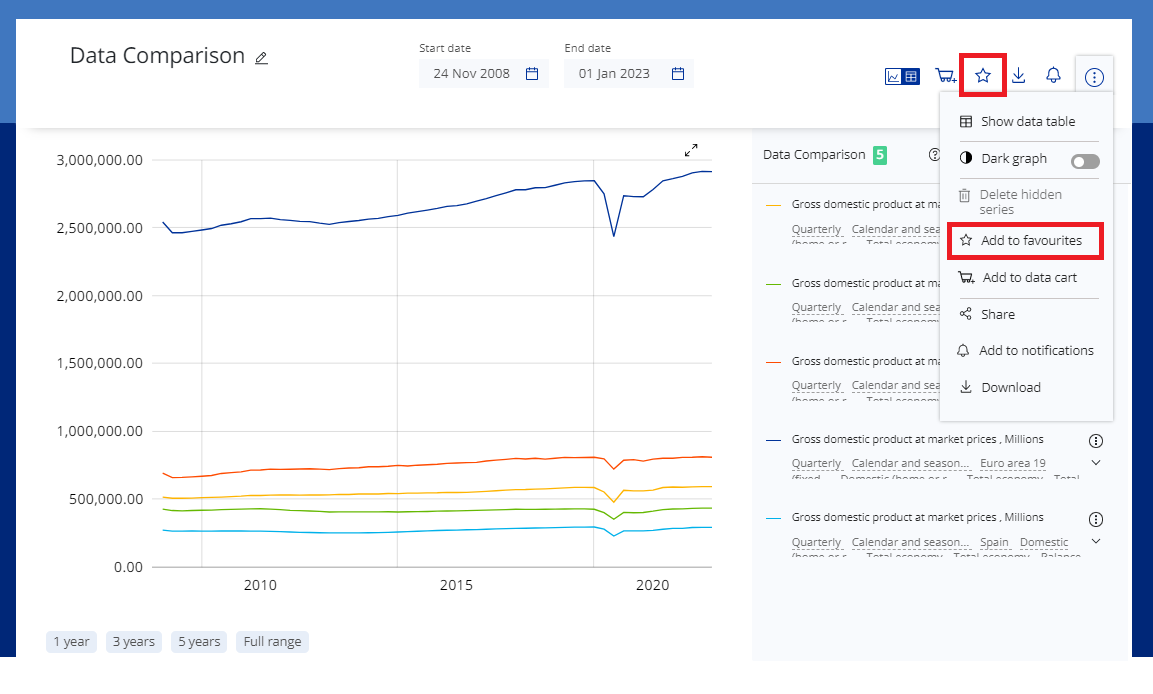Click the three-dot more options button
This screenshot has width=1153, height=694.
pos(1094,77)
